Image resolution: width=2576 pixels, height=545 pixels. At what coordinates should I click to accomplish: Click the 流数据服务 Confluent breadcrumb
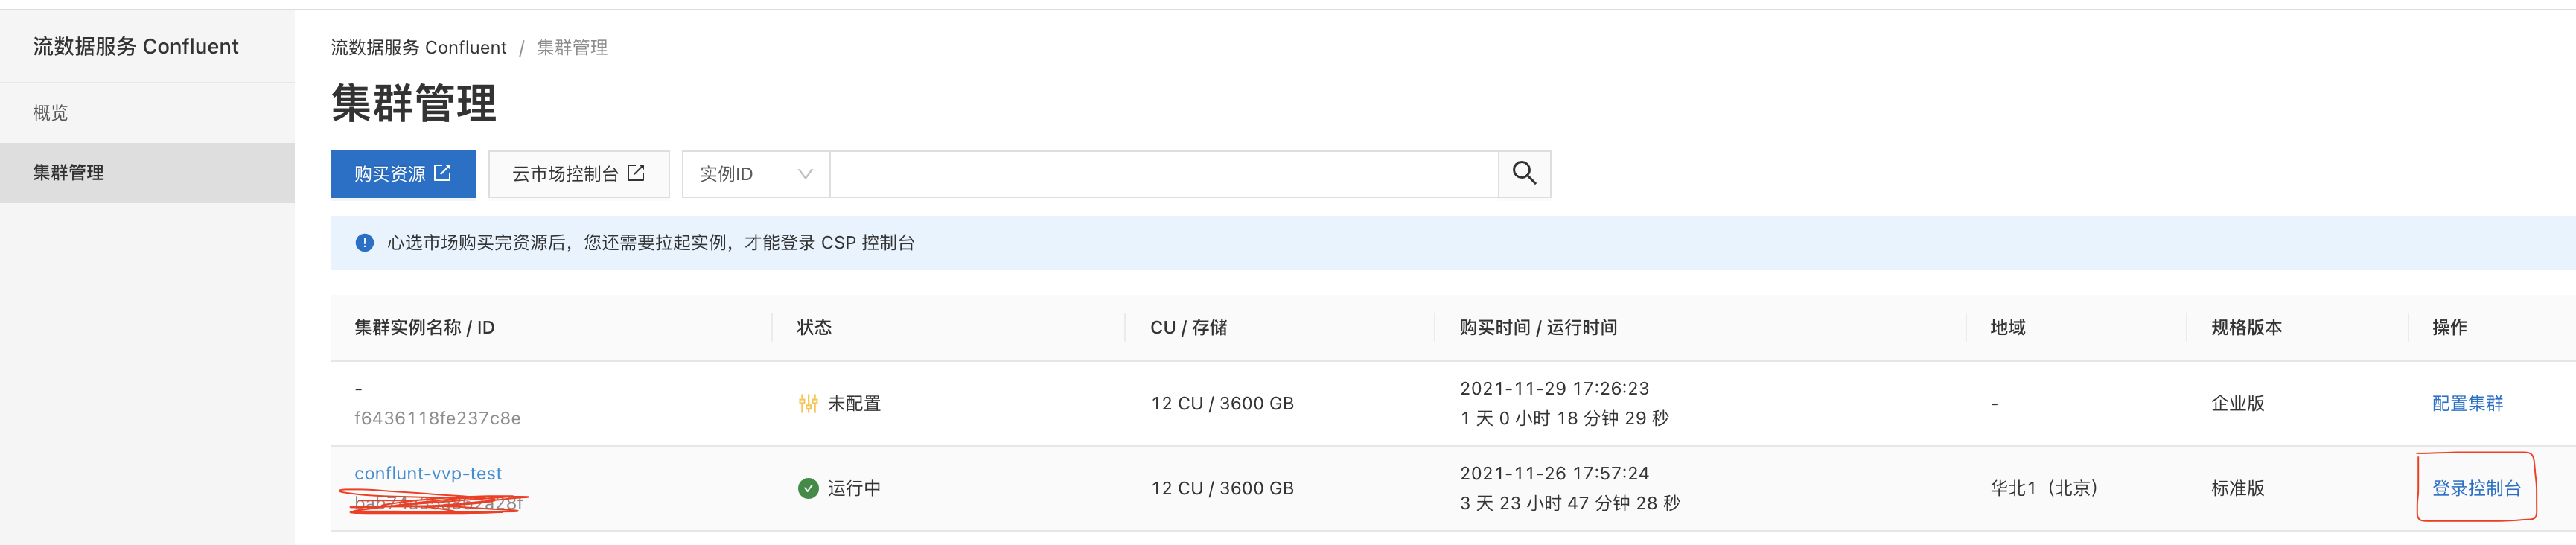418,47
